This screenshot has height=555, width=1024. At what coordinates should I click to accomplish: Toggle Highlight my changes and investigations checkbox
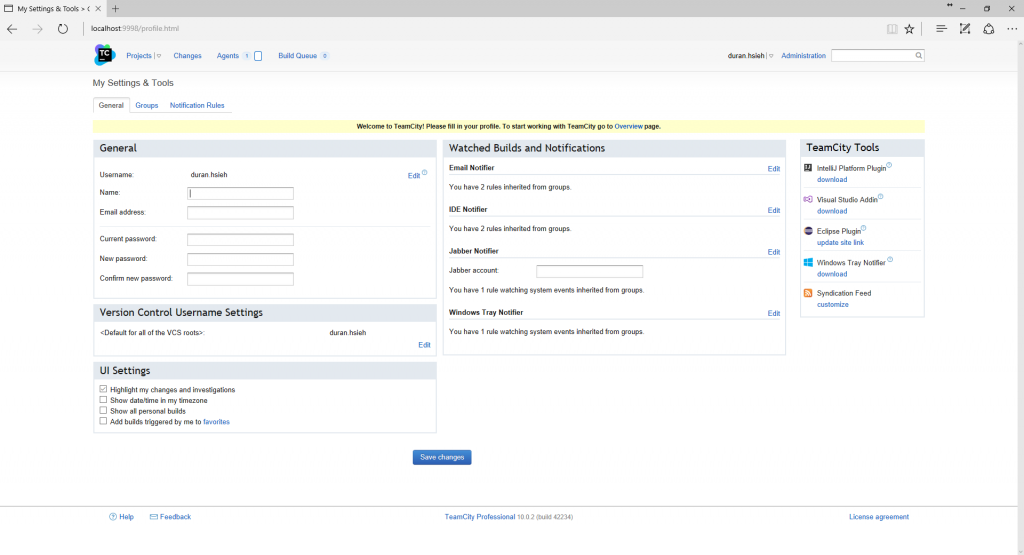click(x=103, y=389)
